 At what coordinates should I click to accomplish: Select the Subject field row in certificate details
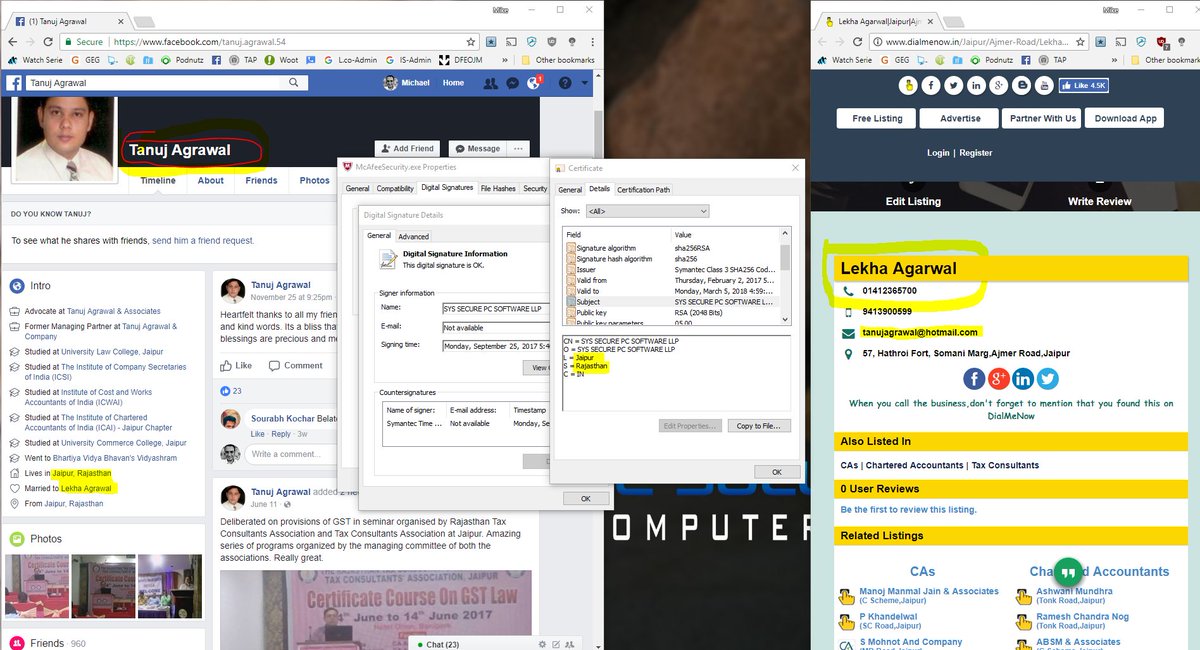671,301
